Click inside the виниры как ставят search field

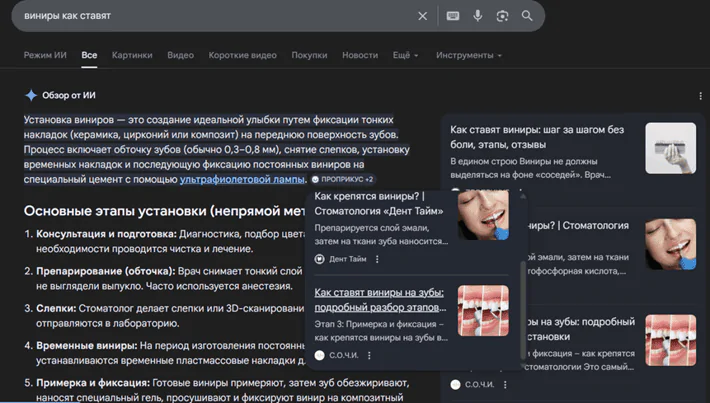pyautogui.click(x=217, y=16)
